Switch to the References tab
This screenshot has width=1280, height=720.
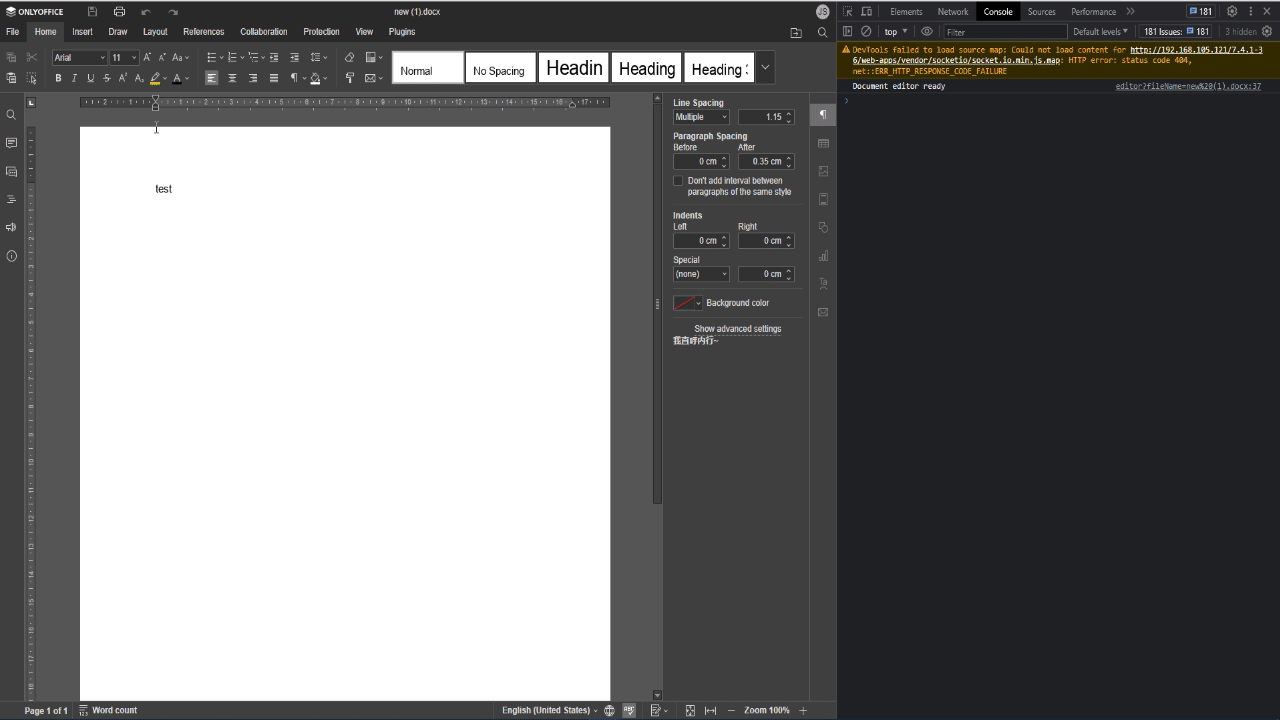[x=203, y=32]
